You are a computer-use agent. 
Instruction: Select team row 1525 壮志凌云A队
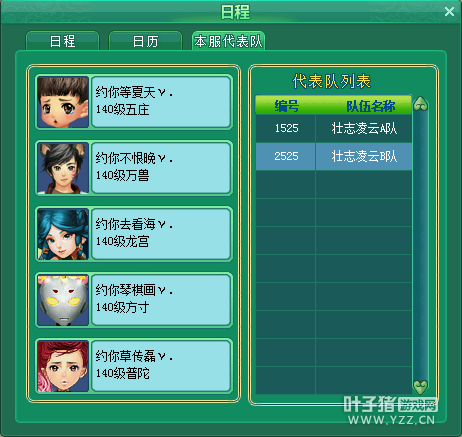(334, 128)
